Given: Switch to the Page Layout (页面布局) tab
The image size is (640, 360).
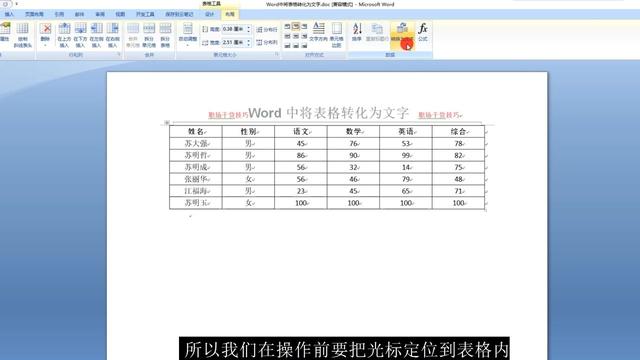Looking at the screenshot, I should tap(34, 14).
